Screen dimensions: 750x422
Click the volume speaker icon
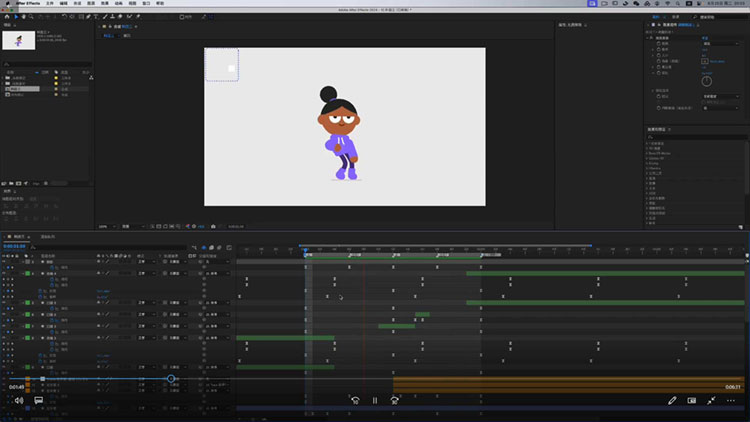pos(18,400)
